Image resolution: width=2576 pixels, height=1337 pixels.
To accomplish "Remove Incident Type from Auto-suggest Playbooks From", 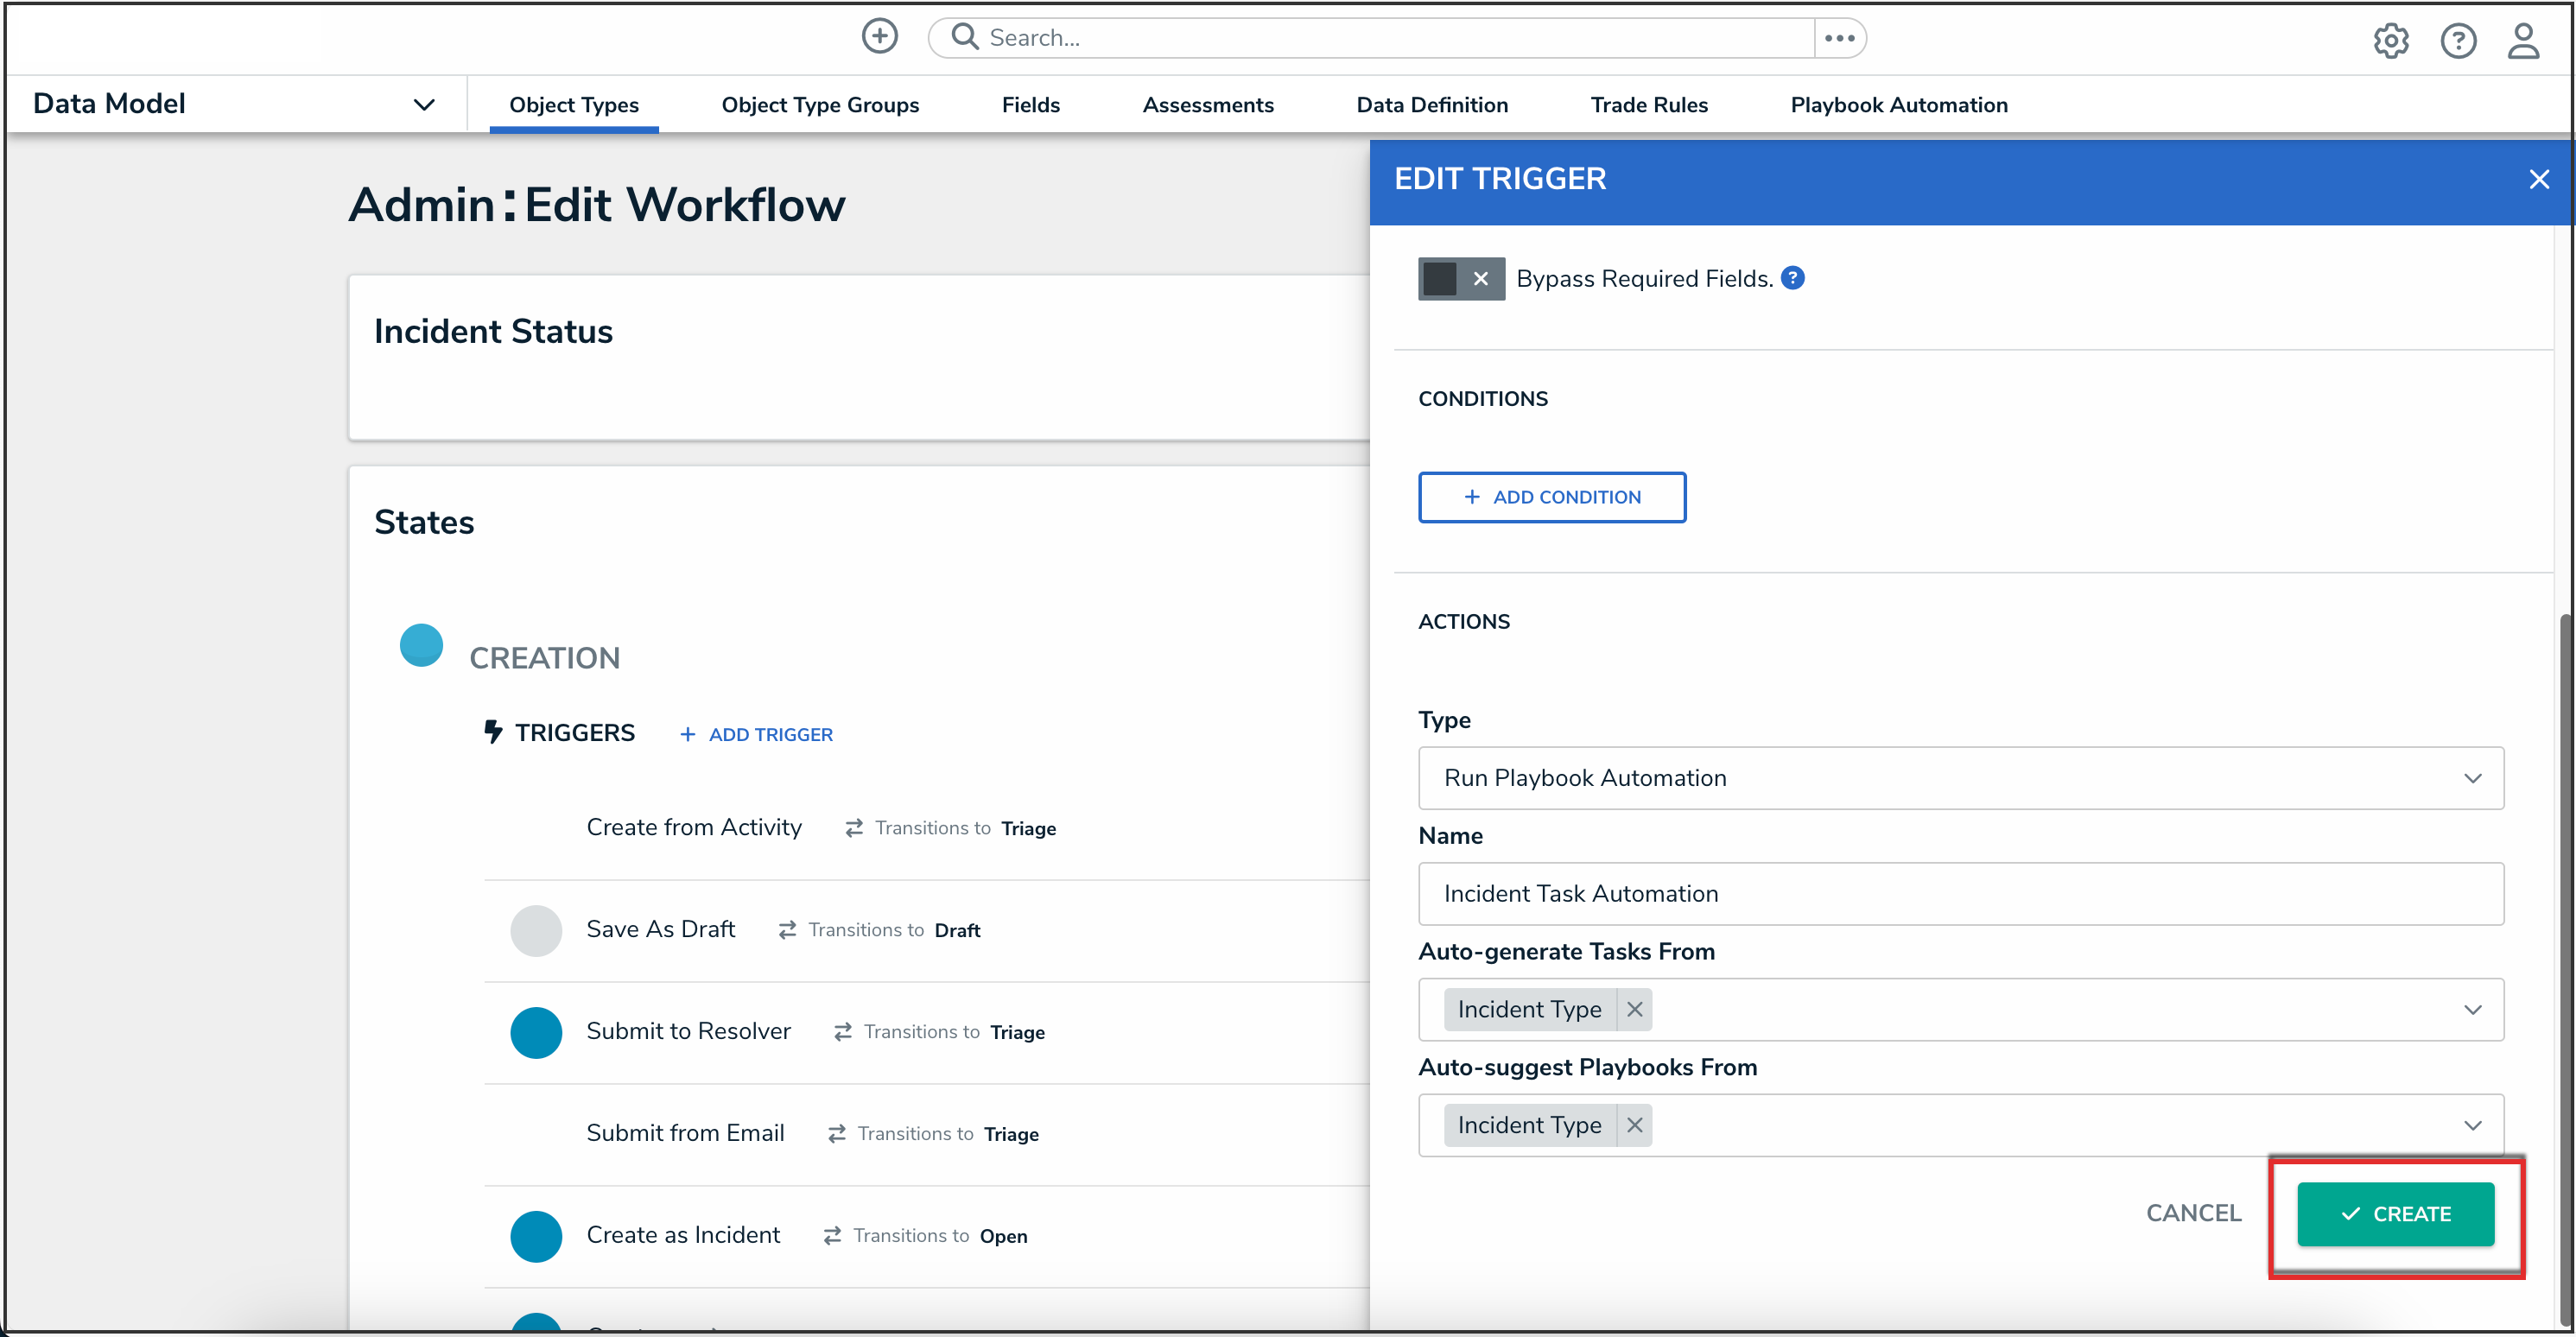I will click(1635, 1125).
